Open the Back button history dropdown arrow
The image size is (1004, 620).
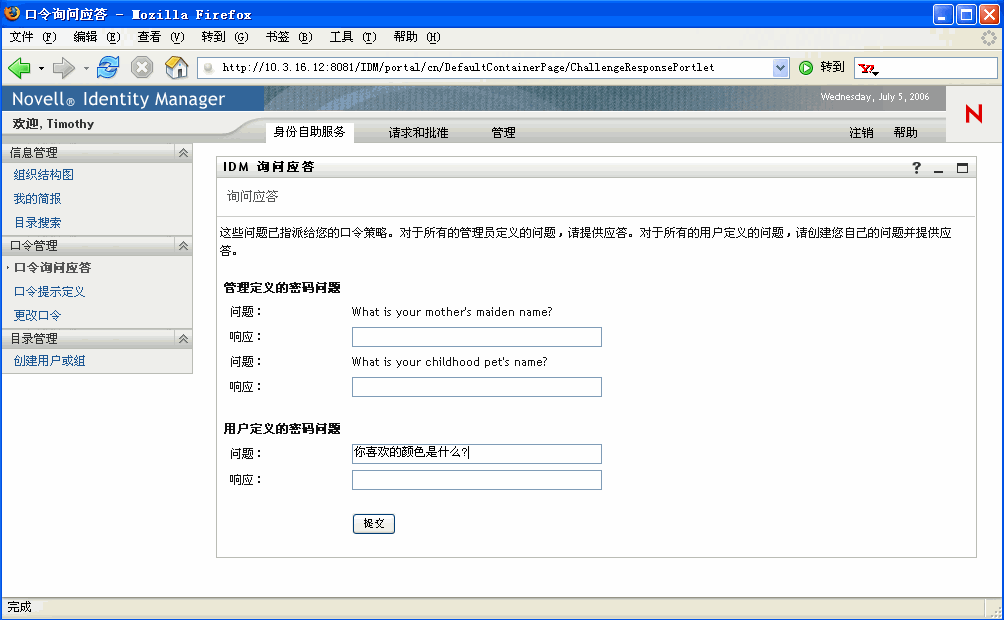coord(41,68)
